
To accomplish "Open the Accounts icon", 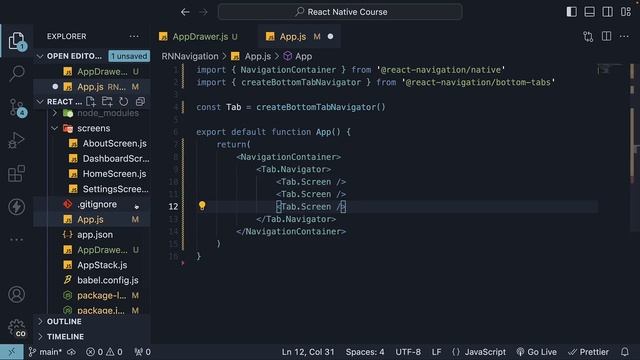I will tap(16, 294).
